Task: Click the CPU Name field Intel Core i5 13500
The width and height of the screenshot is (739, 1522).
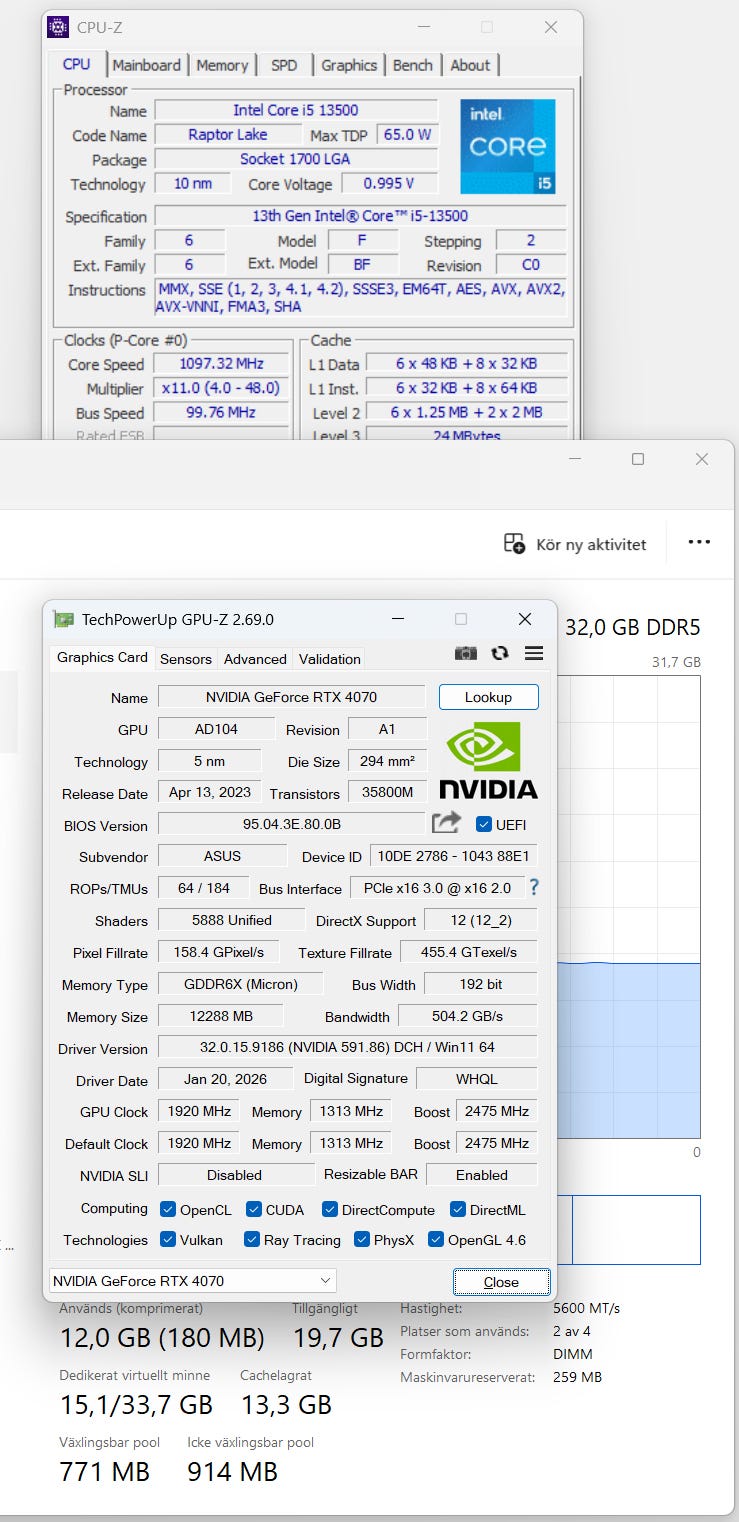Action: (x=296, y=110)
